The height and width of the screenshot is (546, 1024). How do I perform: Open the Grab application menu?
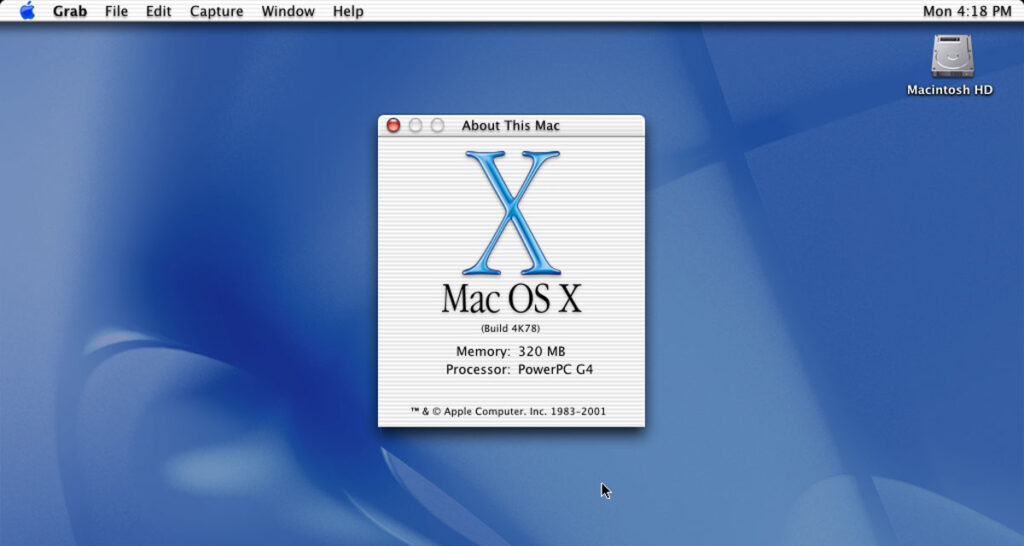(x=70, y=11)
